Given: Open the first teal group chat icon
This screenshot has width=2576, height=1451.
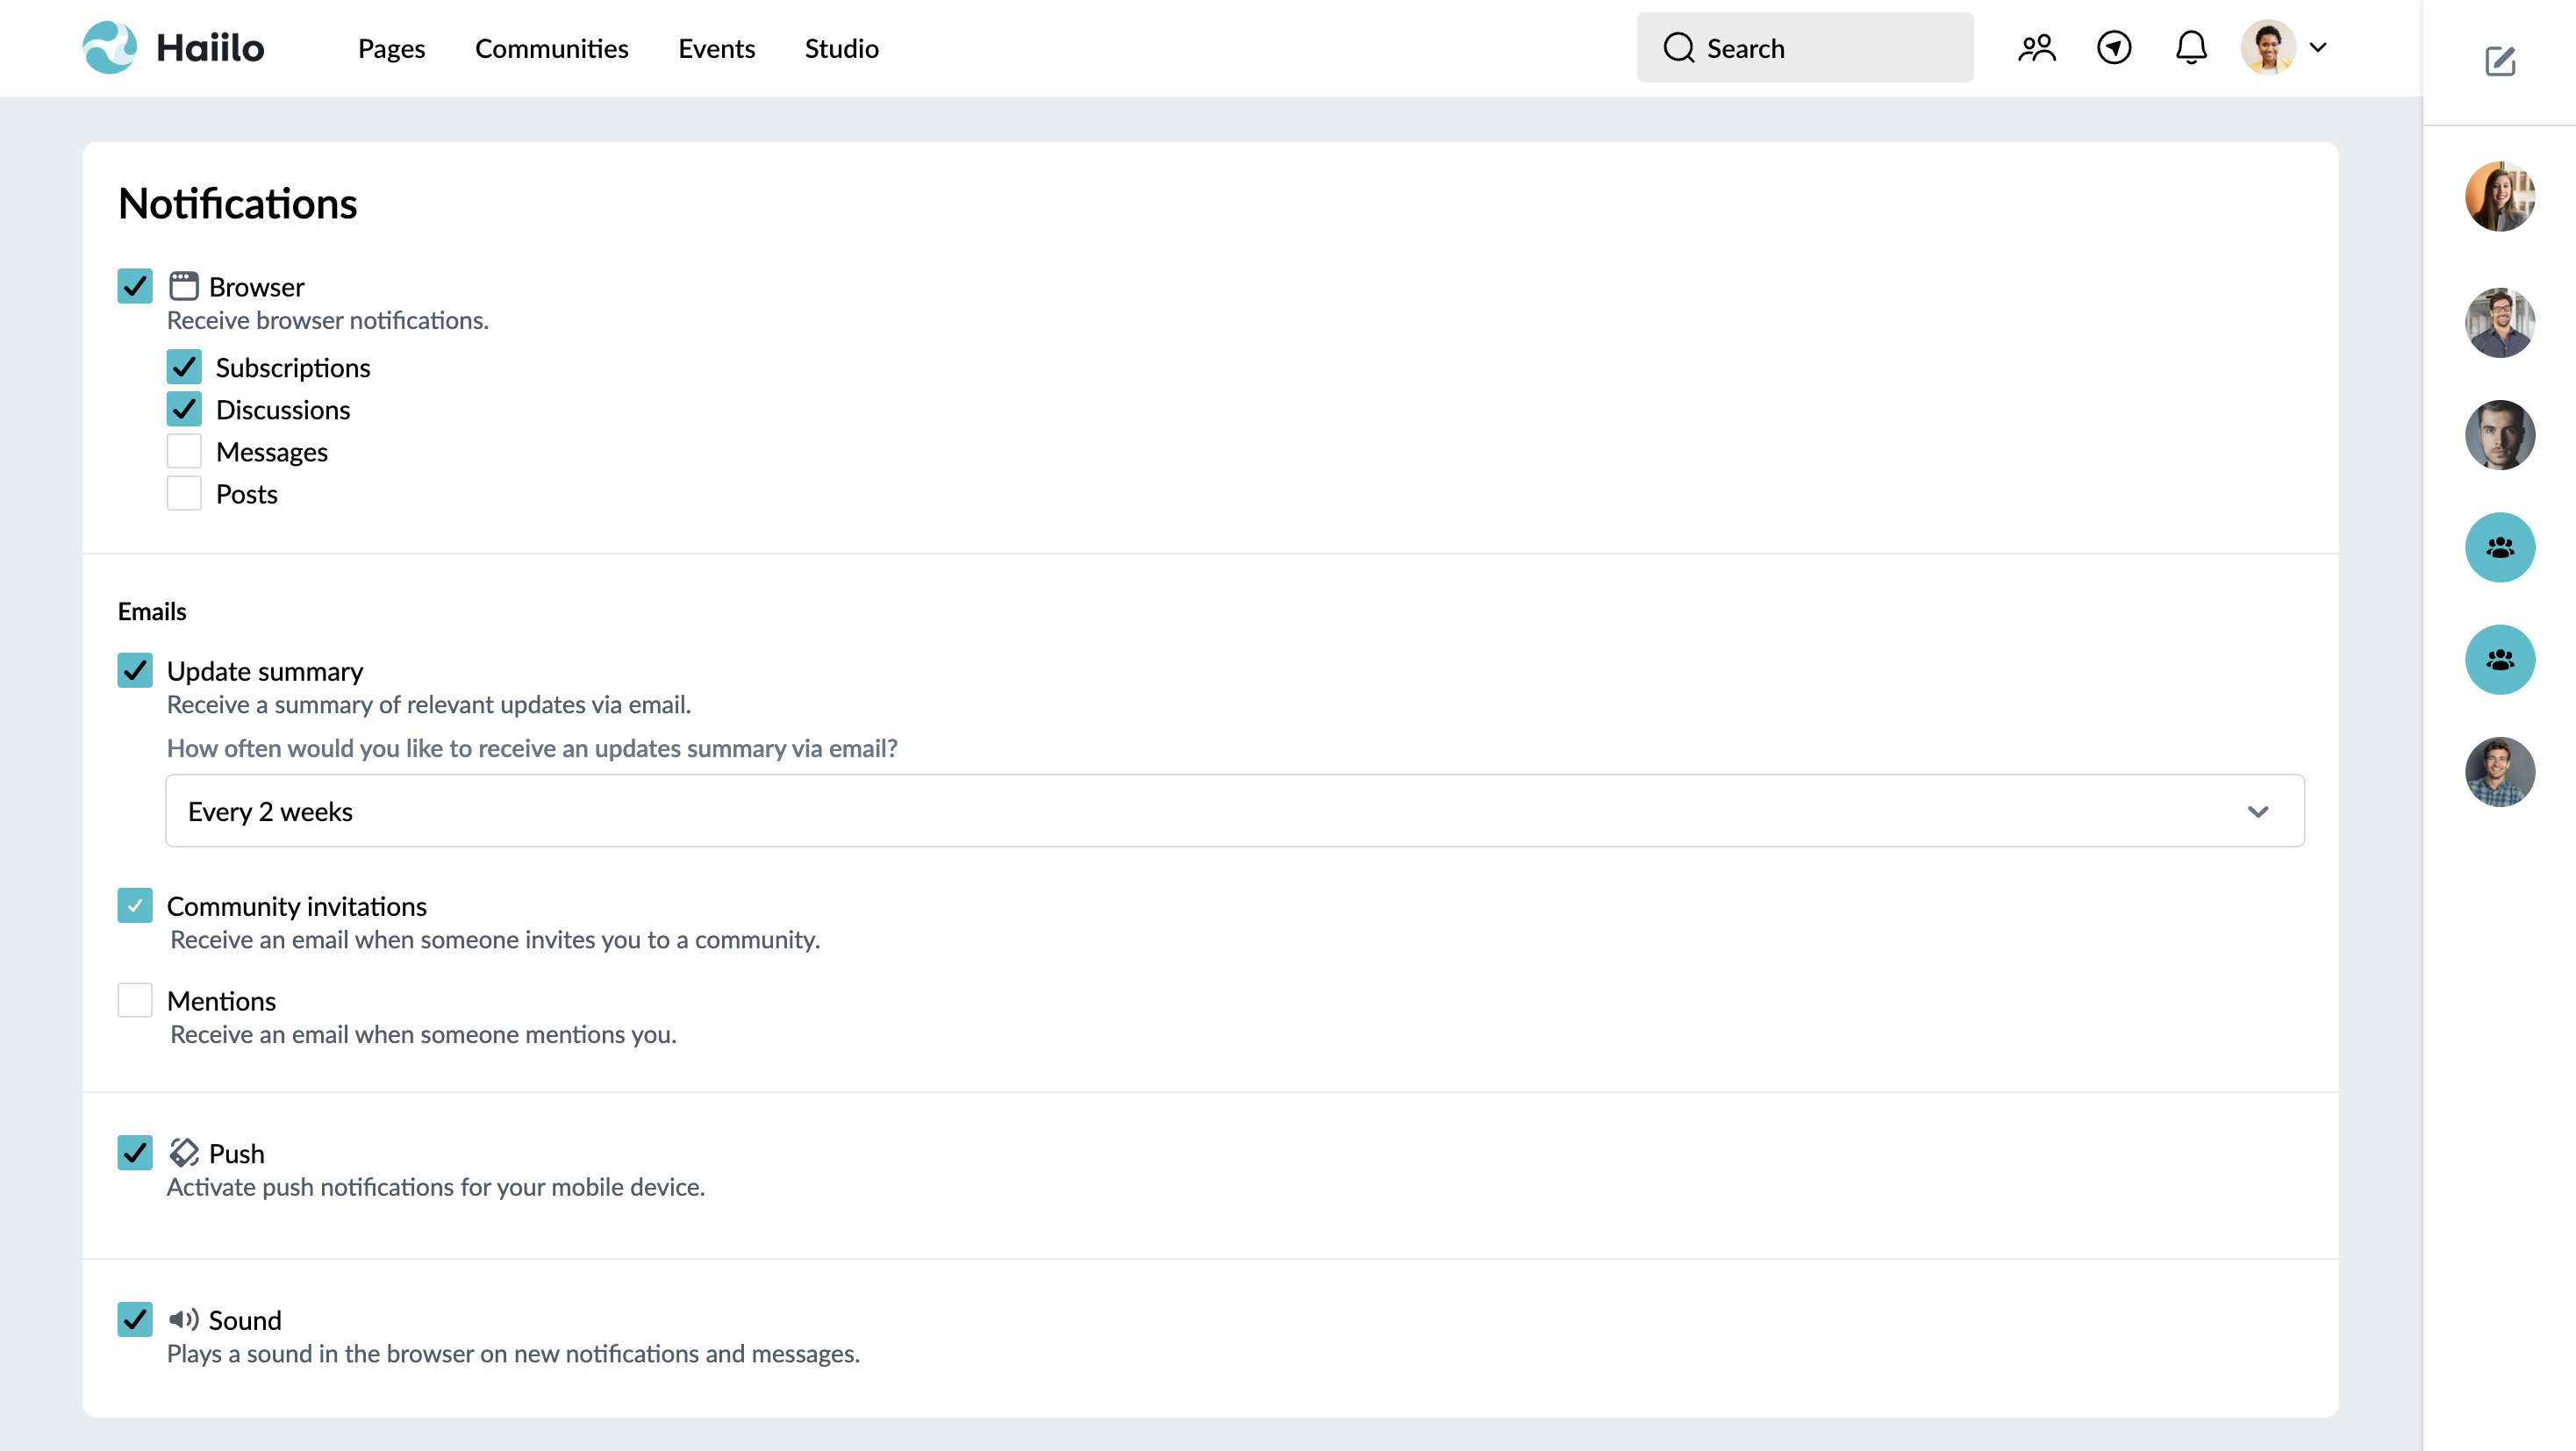Looking at the screenshot, I should coord(2500,547).
